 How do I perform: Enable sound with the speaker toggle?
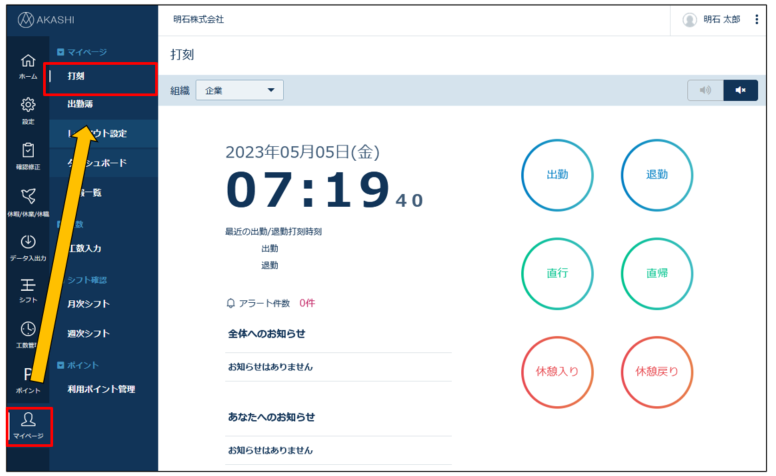[x=705, y=90]
